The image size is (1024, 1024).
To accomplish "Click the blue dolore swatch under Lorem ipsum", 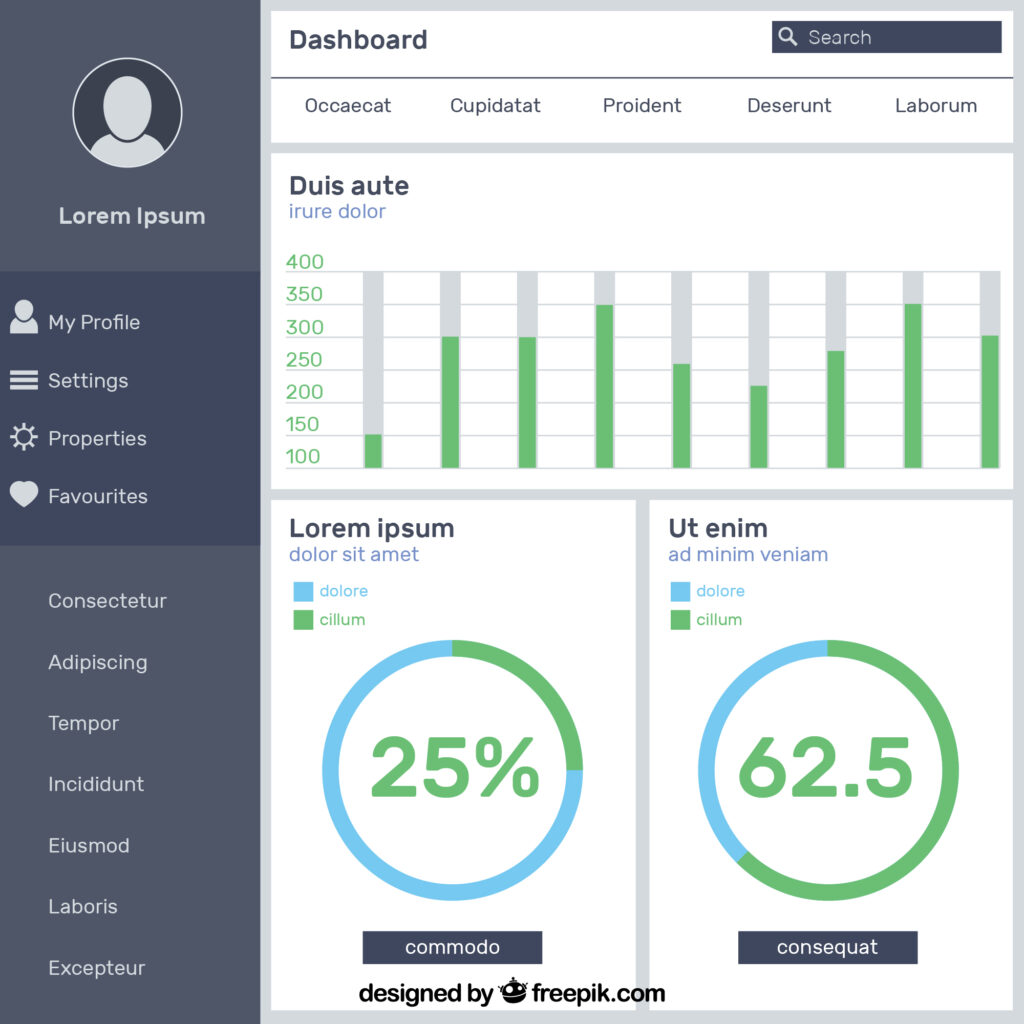I will pyautogui.click(x=303, y=591).
